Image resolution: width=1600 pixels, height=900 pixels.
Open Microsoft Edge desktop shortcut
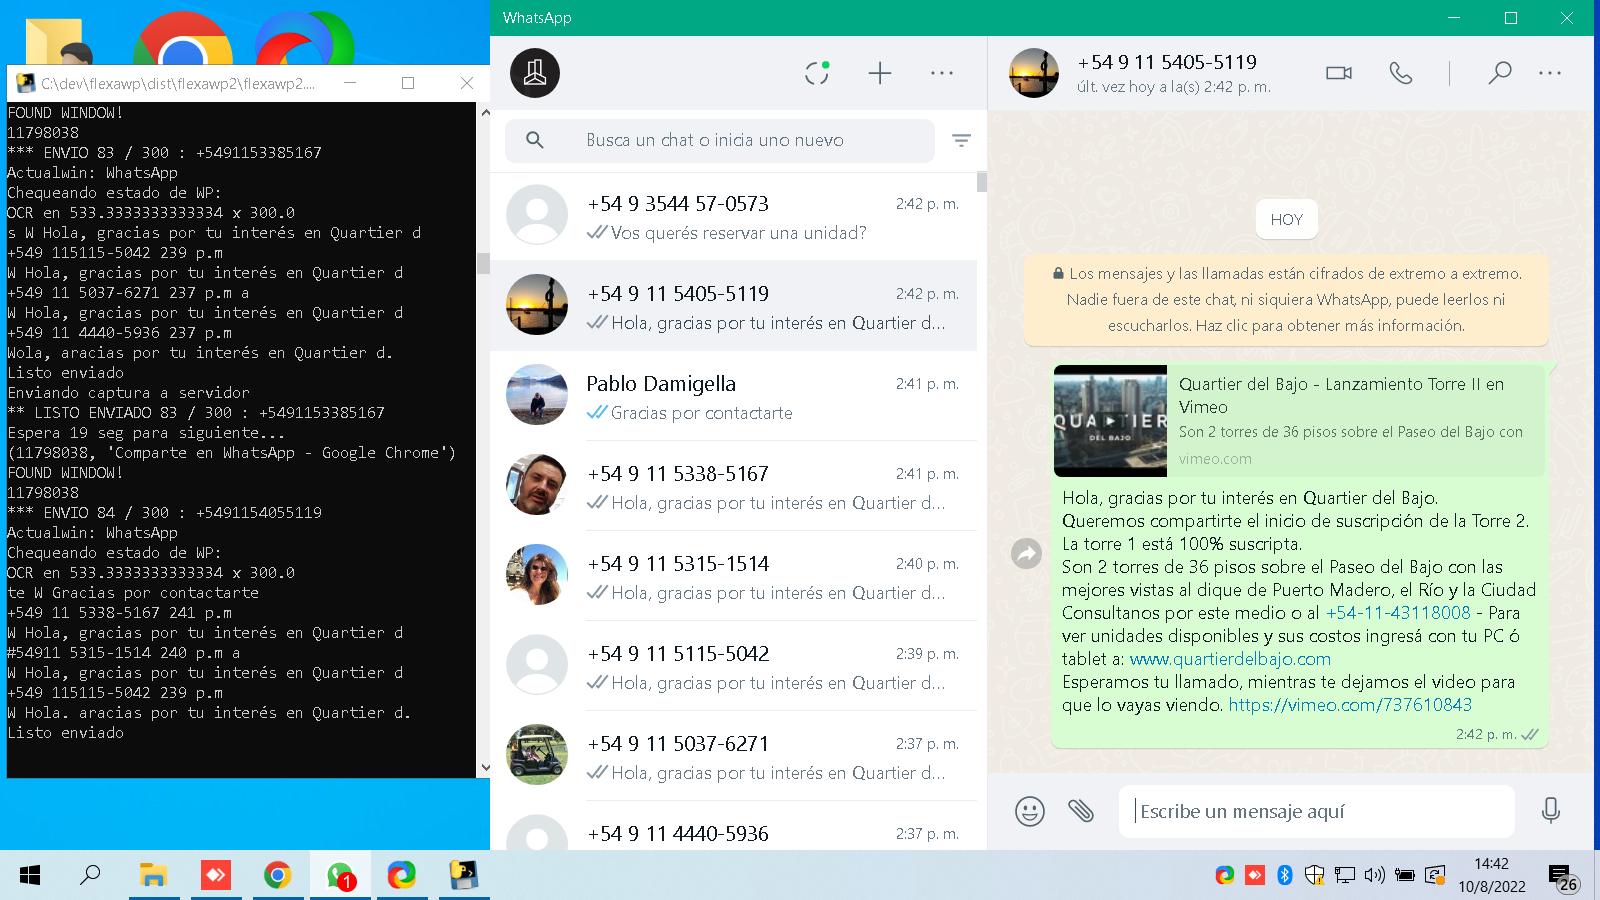[x=304, y=38]
